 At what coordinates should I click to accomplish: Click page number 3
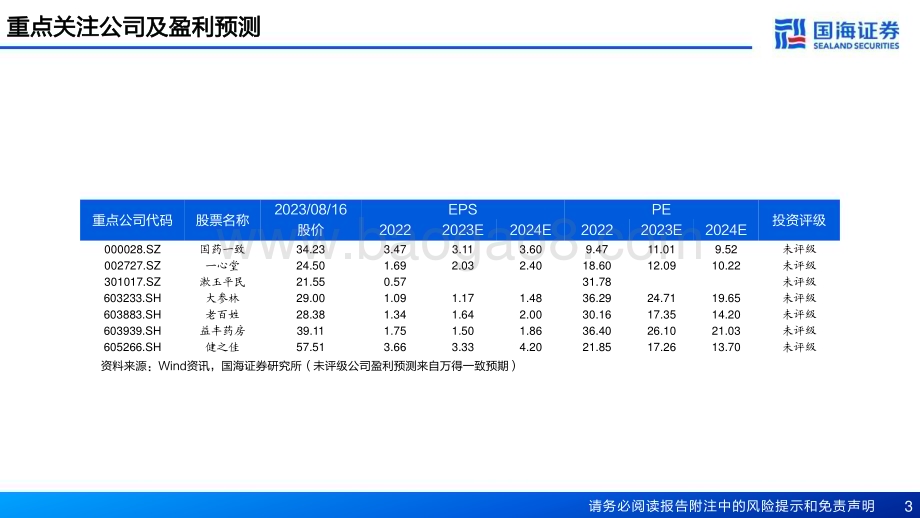point(908,506)
